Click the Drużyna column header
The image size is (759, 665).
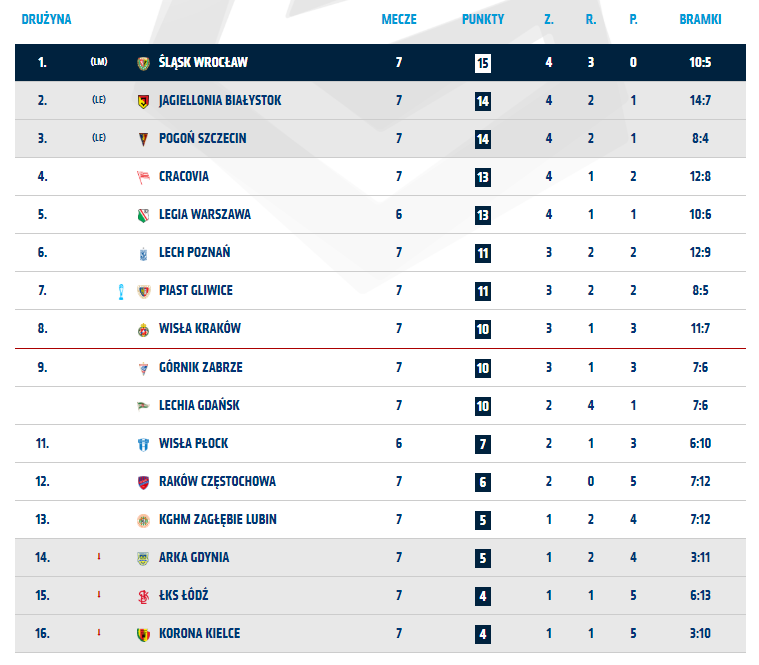point(46,19)
